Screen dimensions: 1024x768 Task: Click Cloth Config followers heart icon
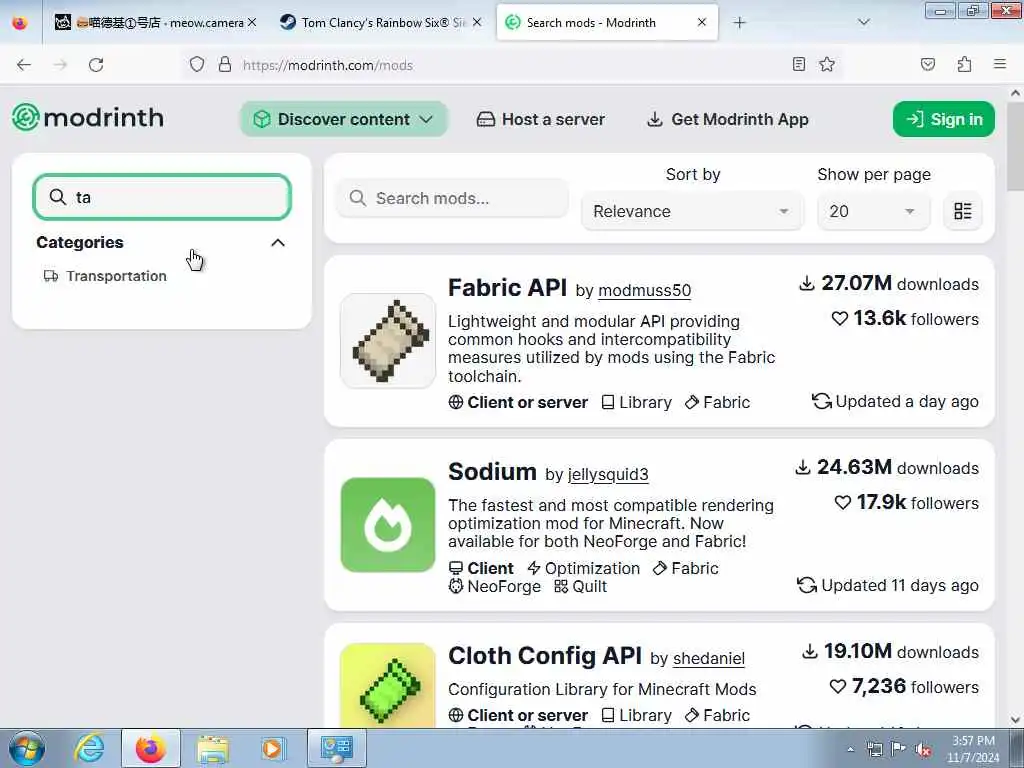point(837,686)
